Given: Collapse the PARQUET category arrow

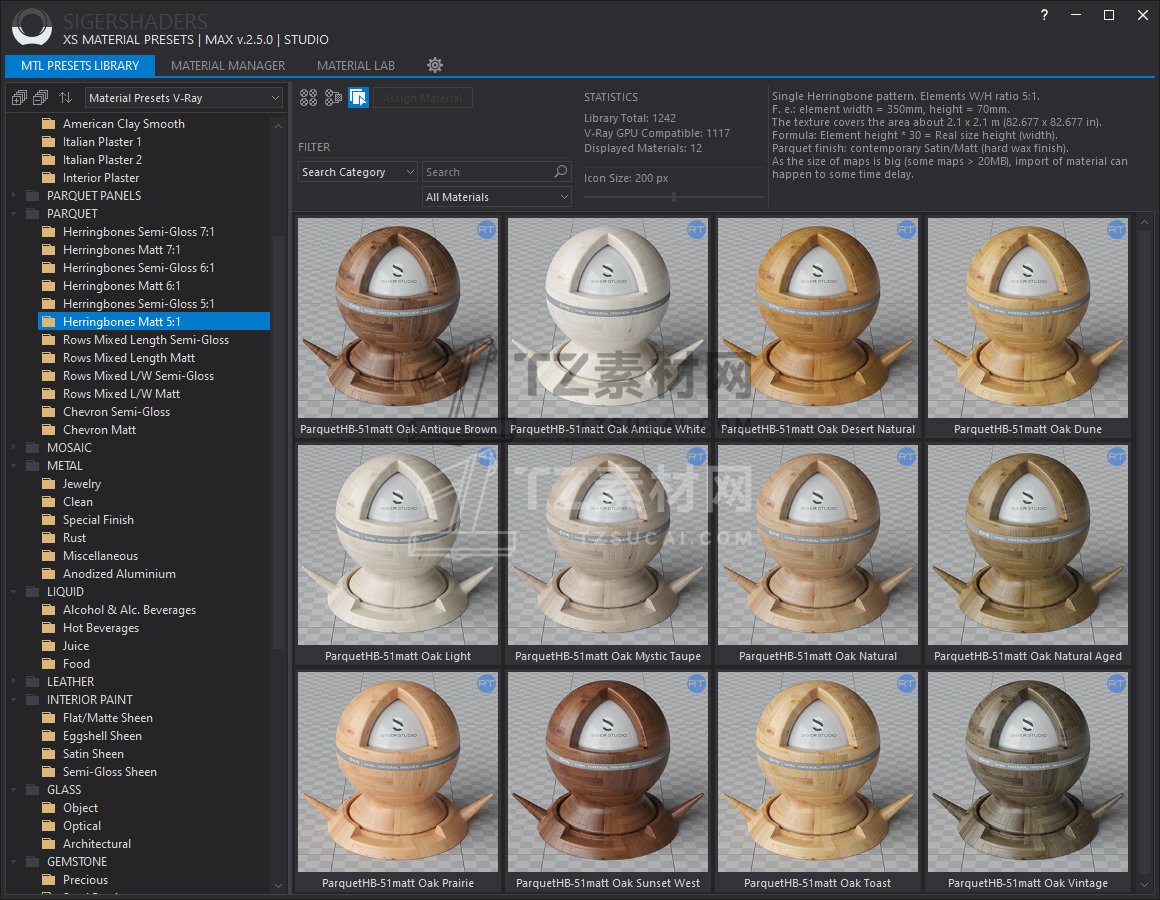Looking at the screenshot, I should [x=13, y=214].
